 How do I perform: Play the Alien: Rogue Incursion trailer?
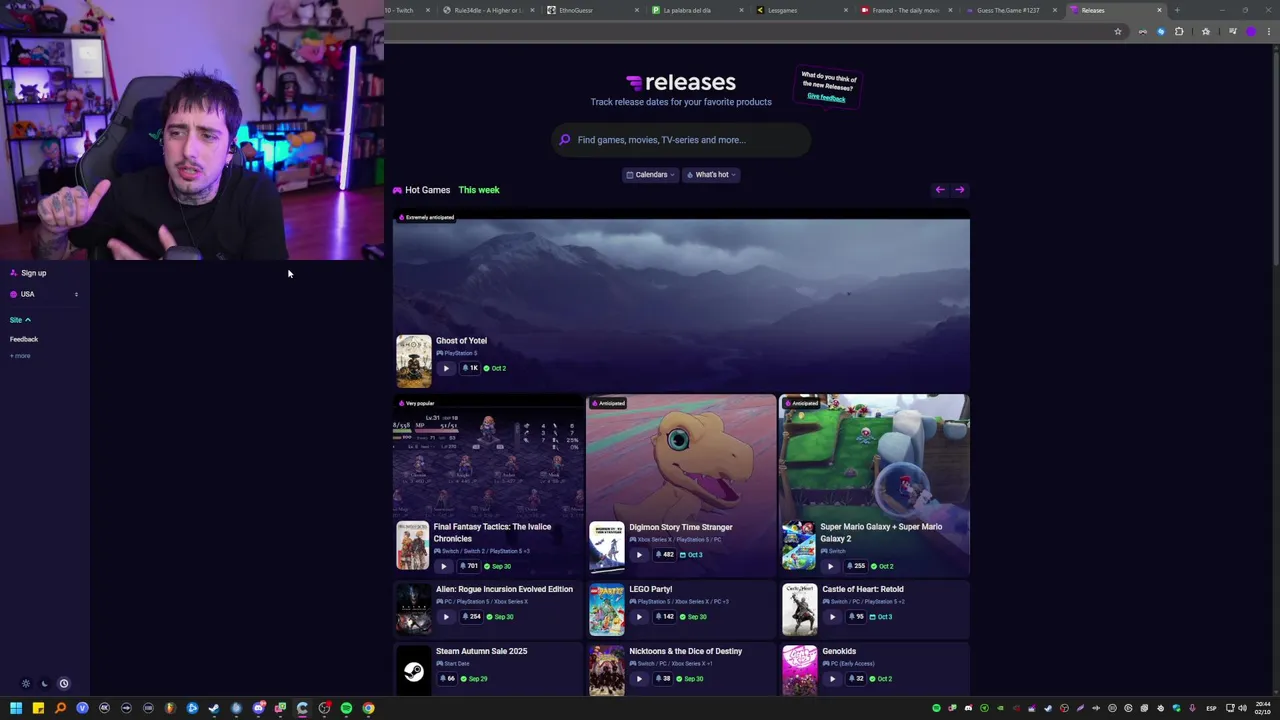(446, 617)
